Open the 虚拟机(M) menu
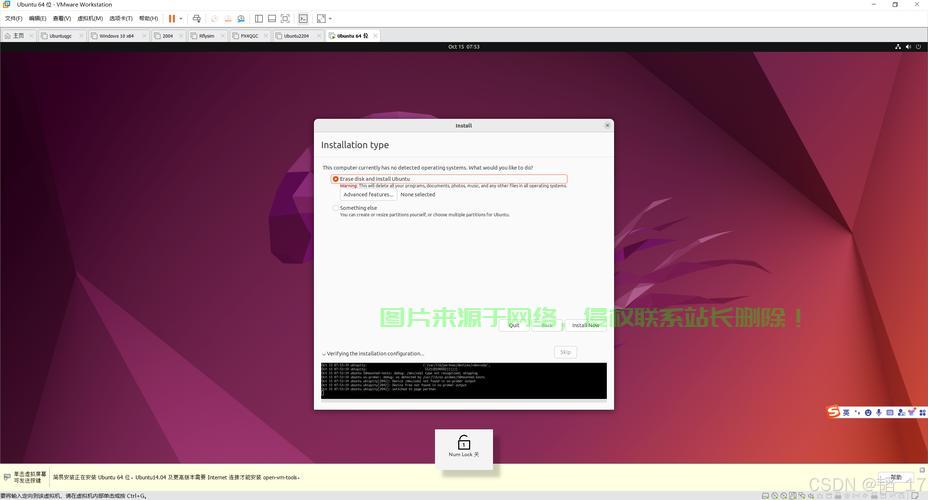Screen dimensions: 928x500 point(90,19)
